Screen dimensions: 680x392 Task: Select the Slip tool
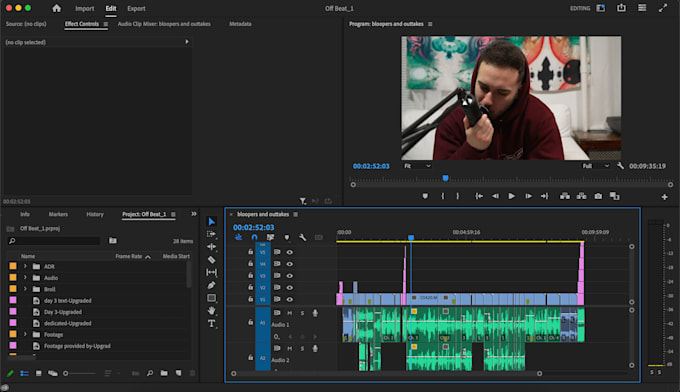tap(212, 272)
